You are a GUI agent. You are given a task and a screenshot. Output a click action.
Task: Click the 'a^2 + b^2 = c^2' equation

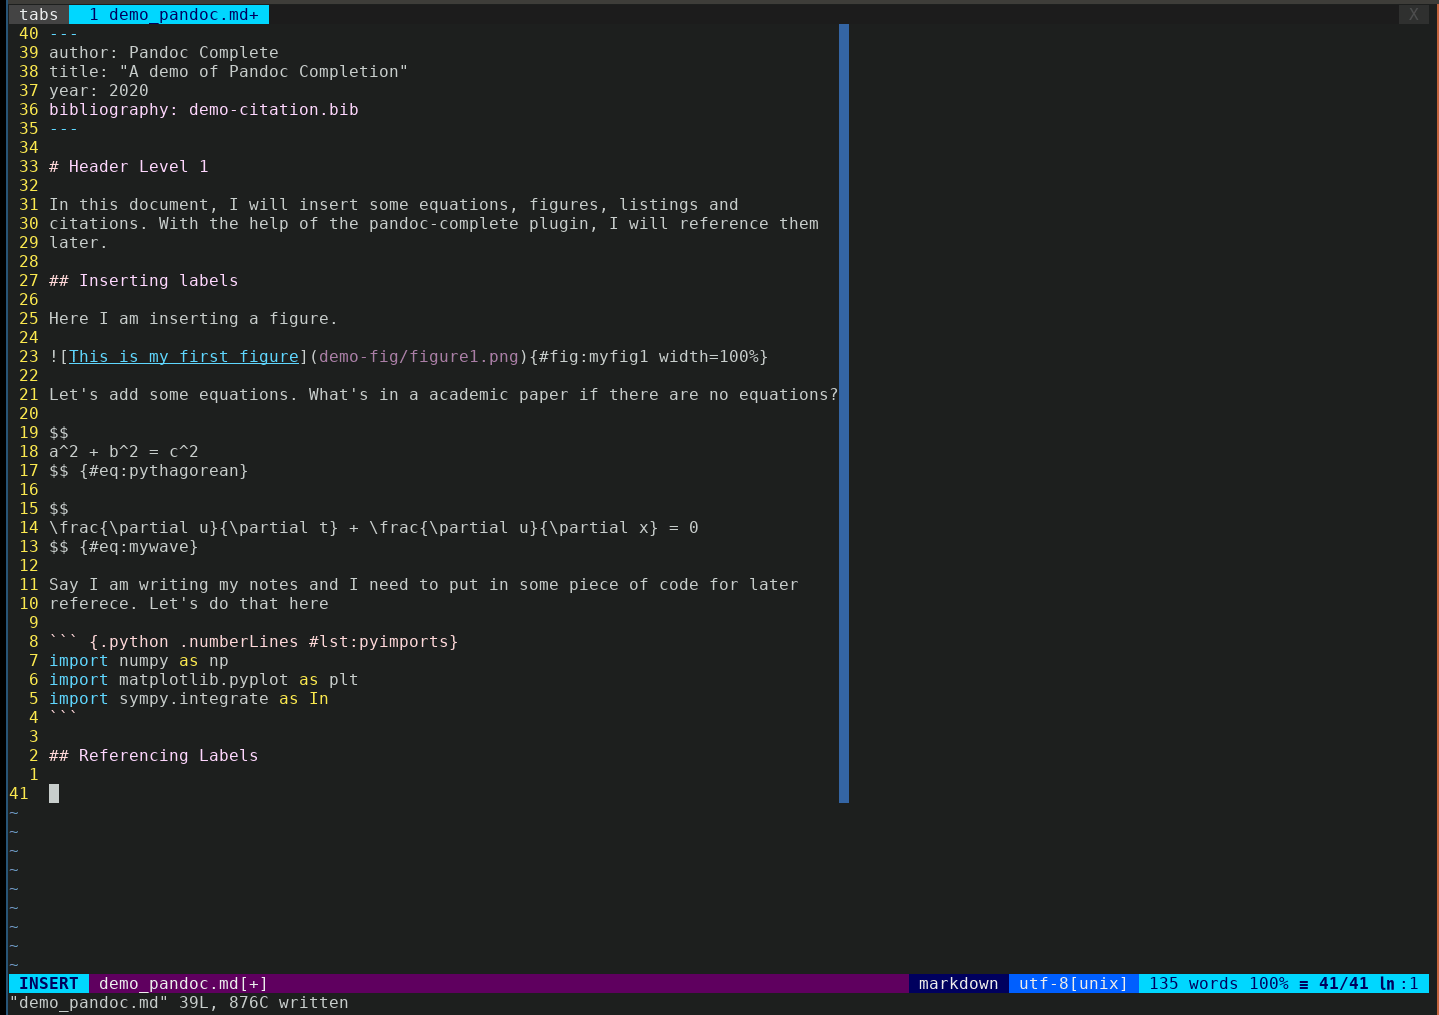pyautogui.click(x=124, y=451)
